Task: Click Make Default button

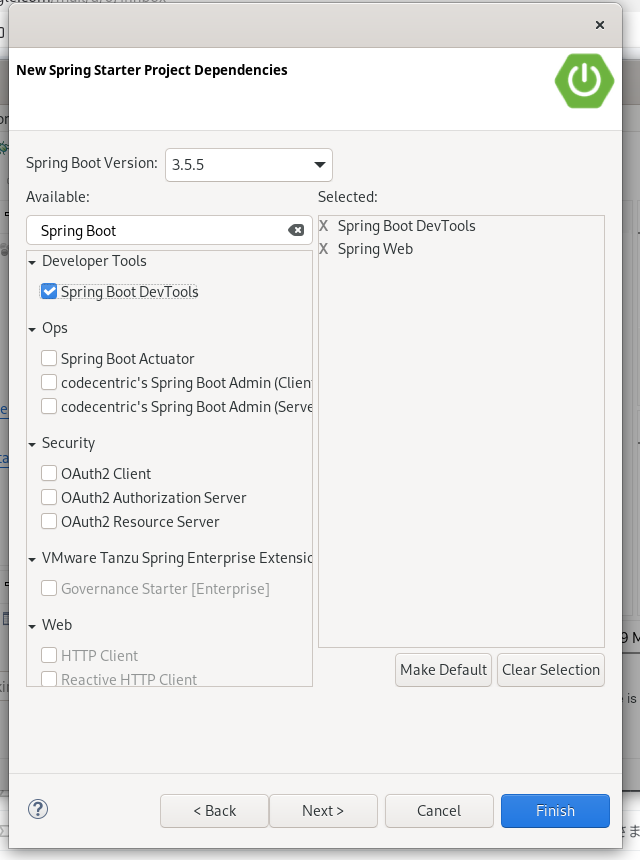Action: coord(443,670)
